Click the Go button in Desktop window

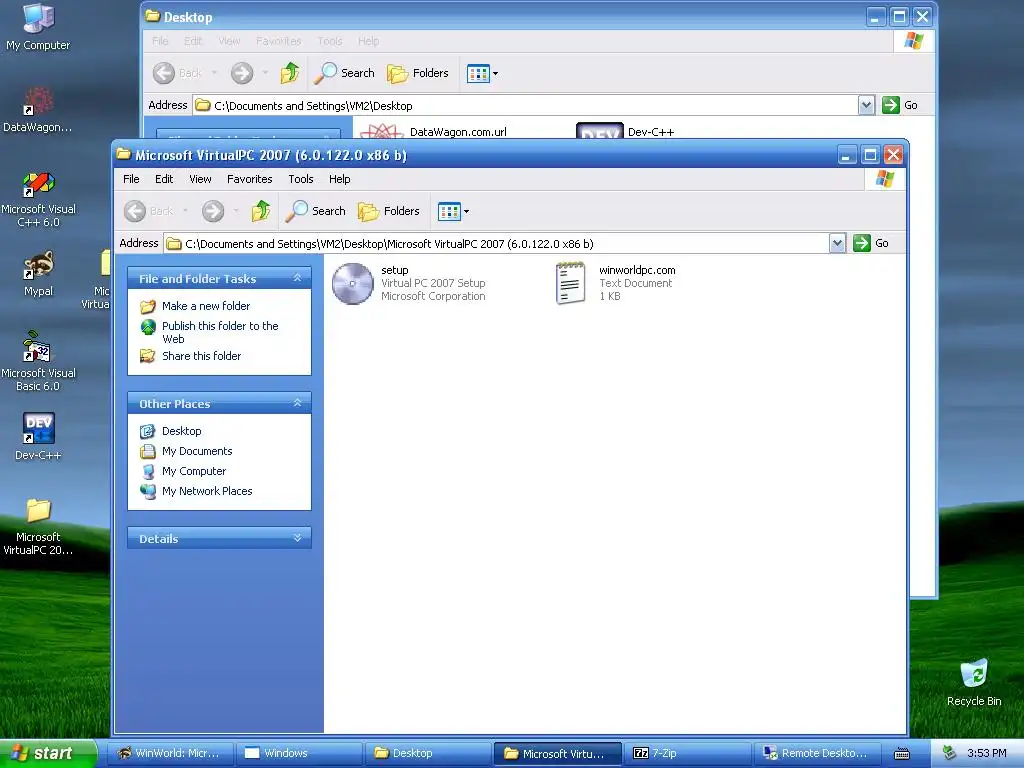point(900,105)
